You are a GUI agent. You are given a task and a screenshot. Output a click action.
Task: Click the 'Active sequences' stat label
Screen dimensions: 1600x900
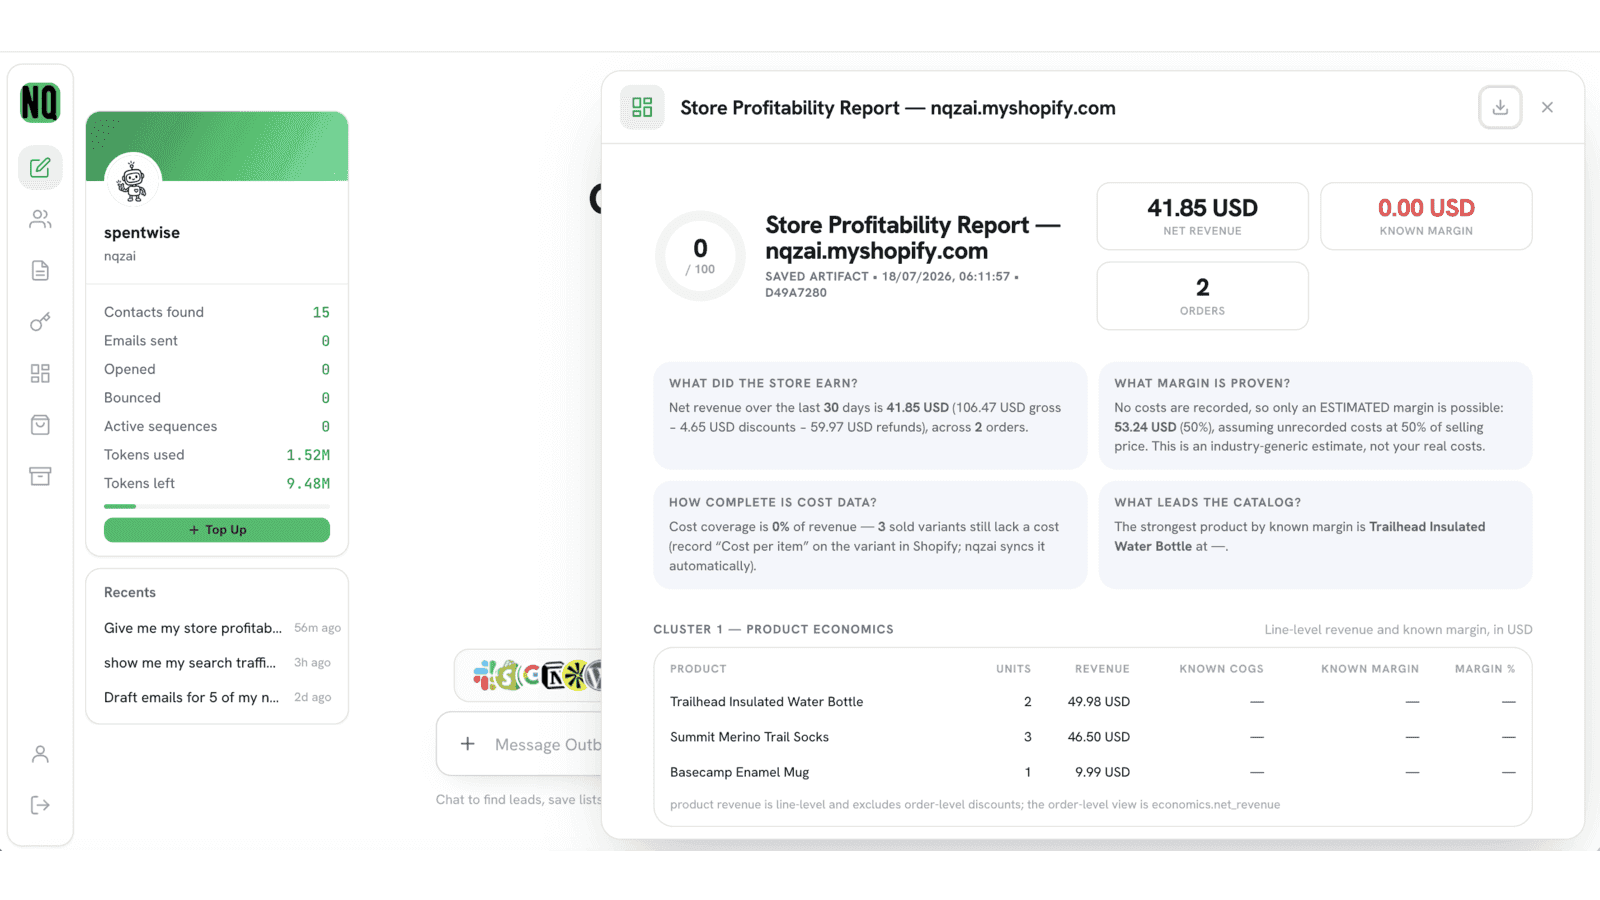[160, 426]
